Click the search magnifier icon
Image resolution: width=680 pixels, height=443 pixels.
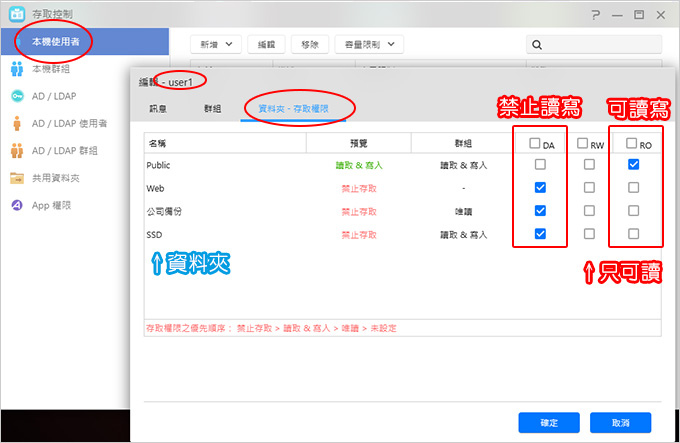point(536,45)
